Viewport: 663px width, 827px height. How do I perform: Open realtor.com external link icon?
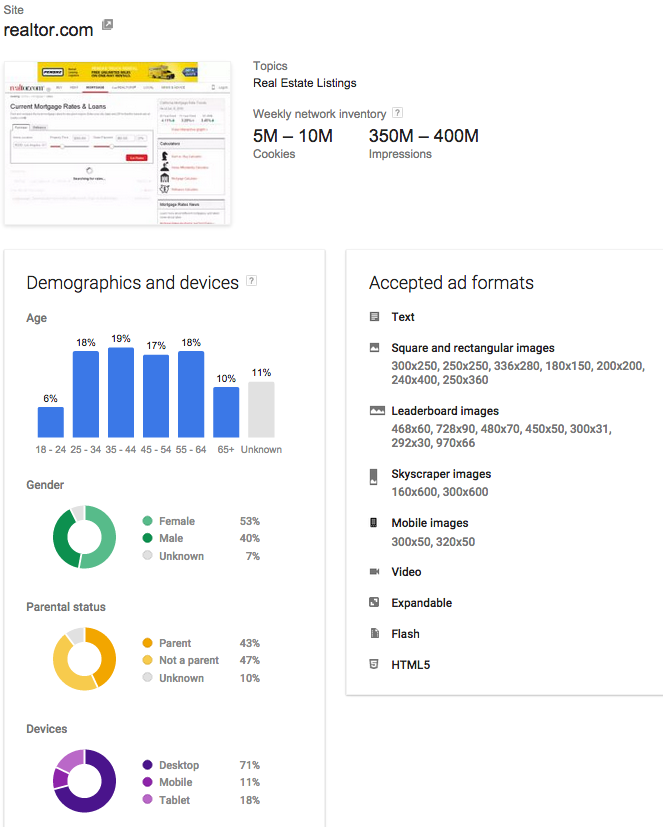pos(108,25)
